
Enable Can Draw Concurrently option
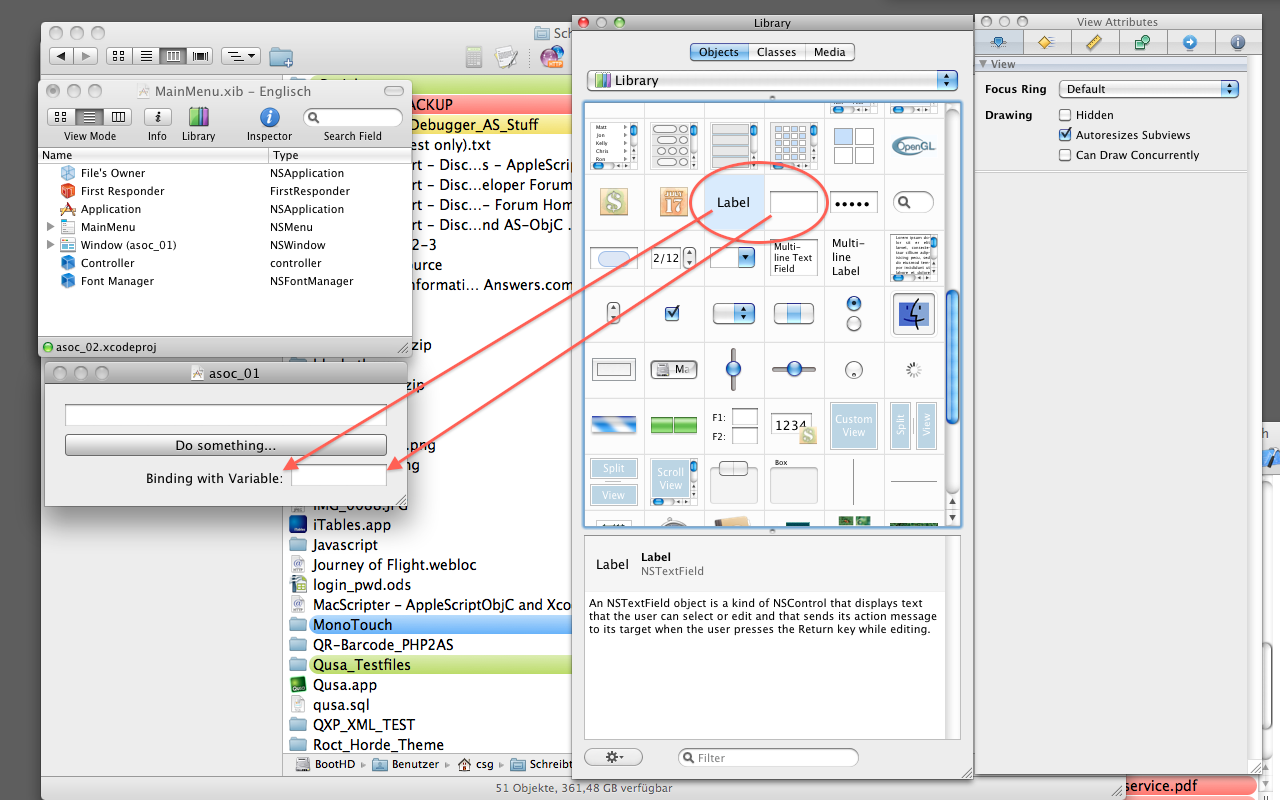coord(1065,155)
